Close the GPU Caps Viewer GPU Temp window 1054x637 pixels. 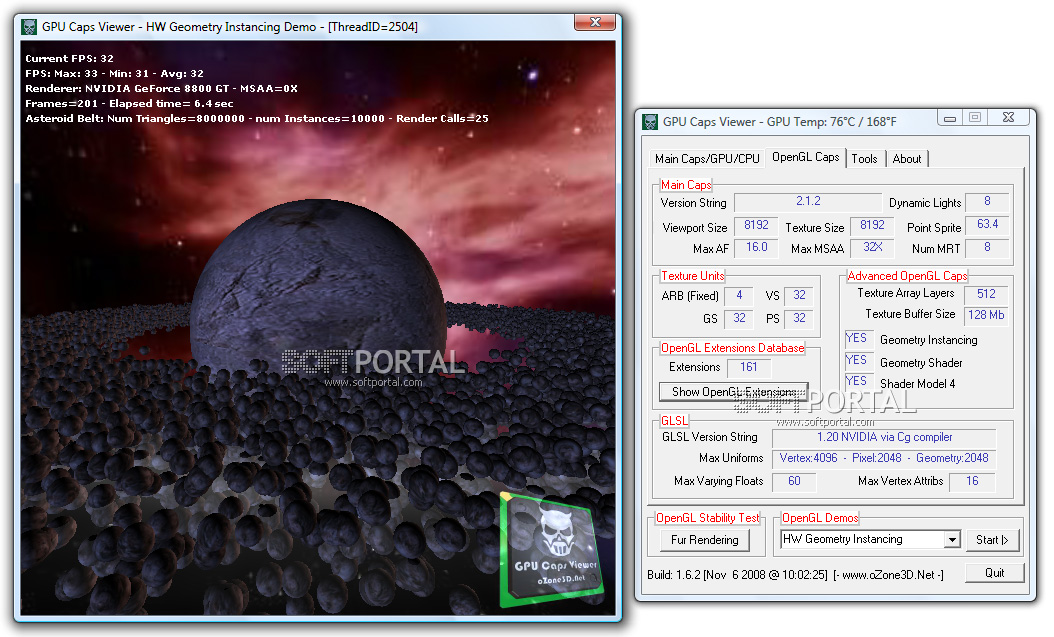[x=1008, y=118]
